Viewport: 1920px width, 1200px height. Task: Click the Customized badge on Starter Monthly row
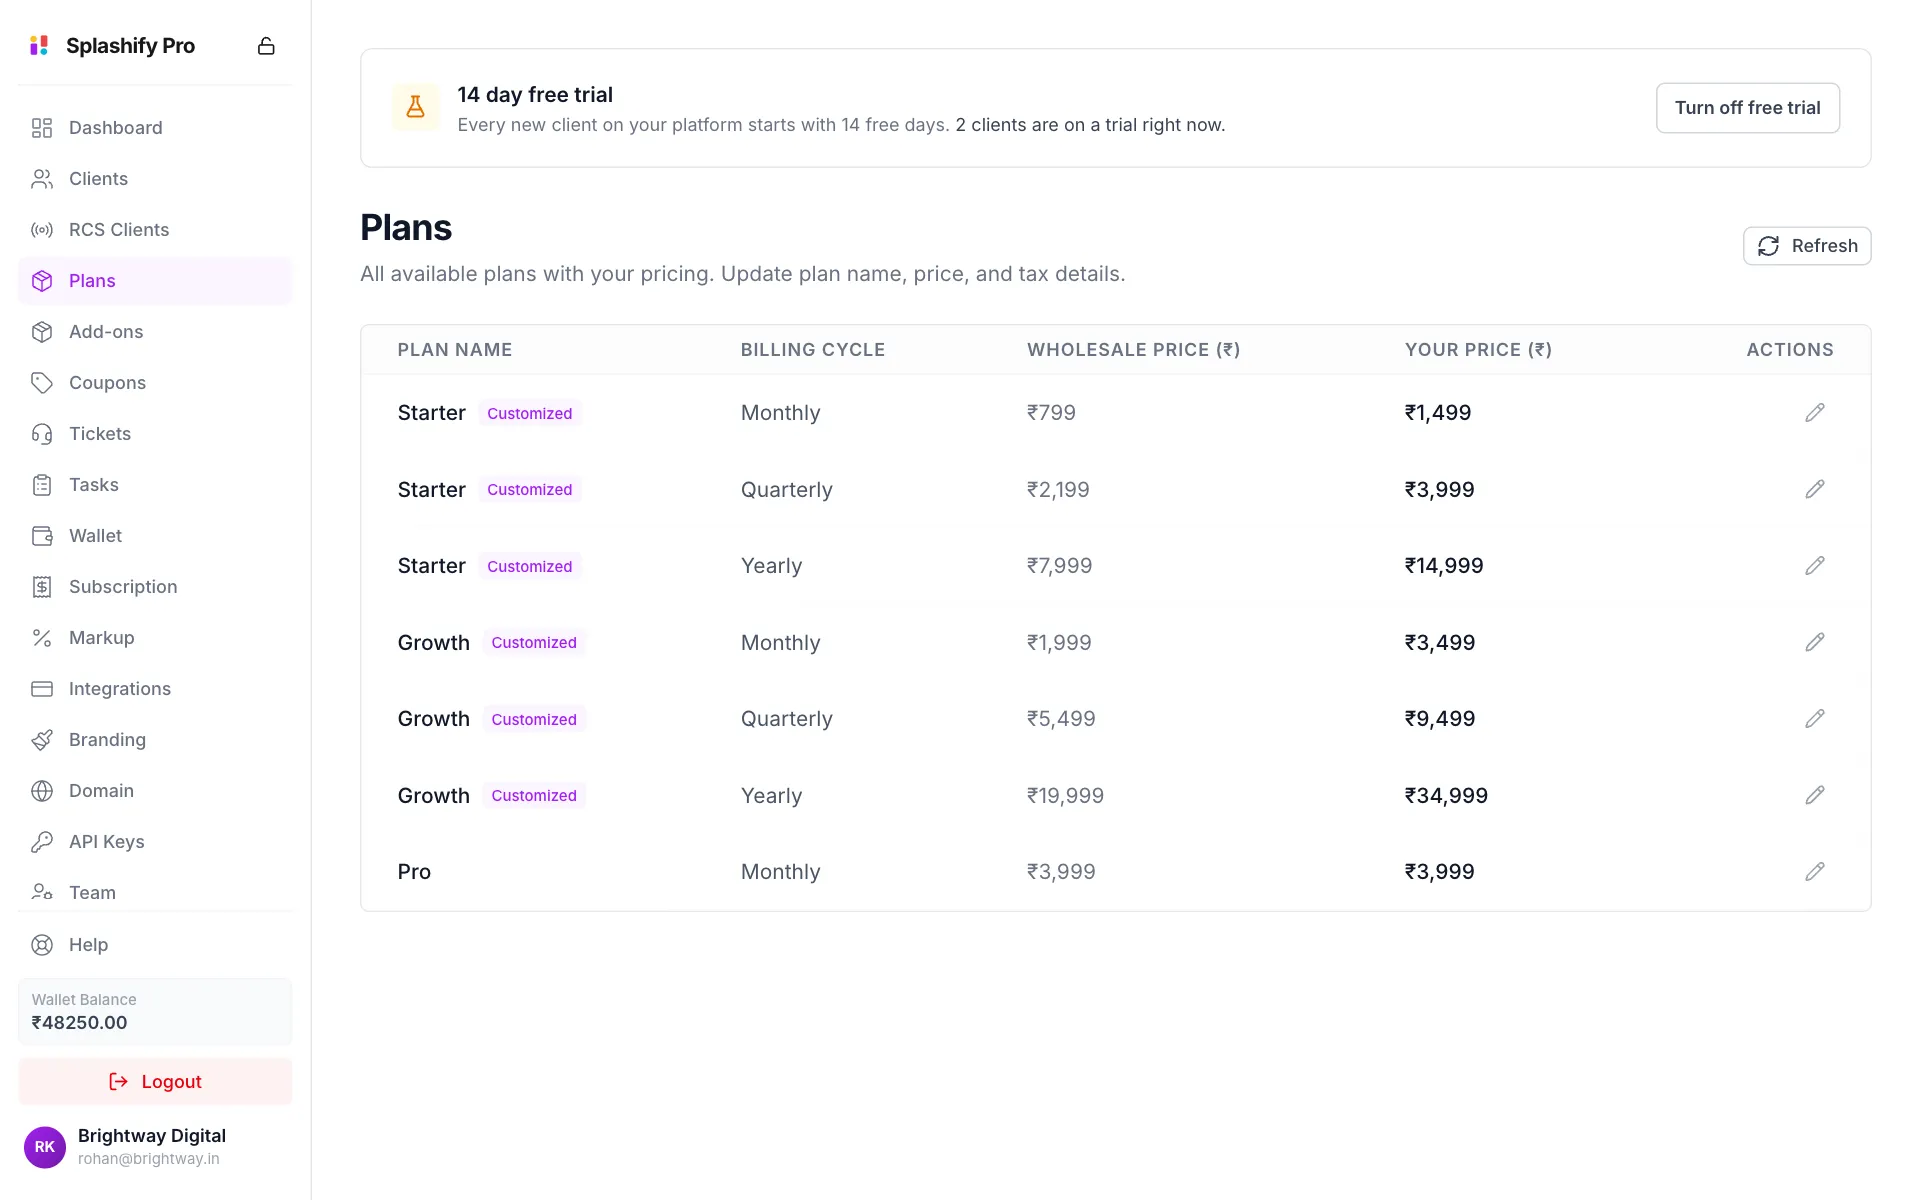click(530, 413)
